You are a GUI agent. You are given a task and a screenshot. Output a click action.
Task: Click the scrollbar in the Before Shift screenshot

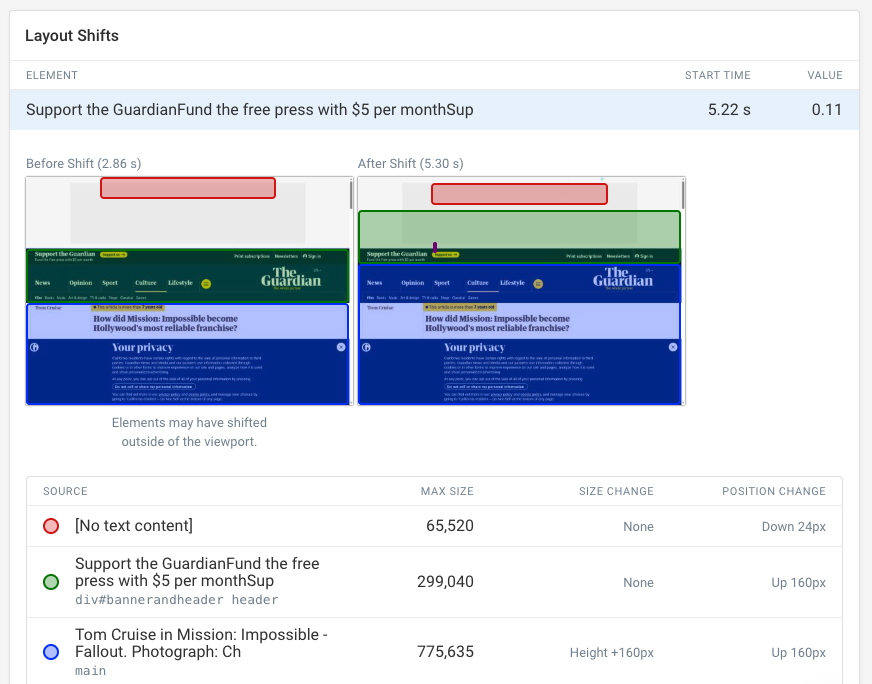pos(350,195)
